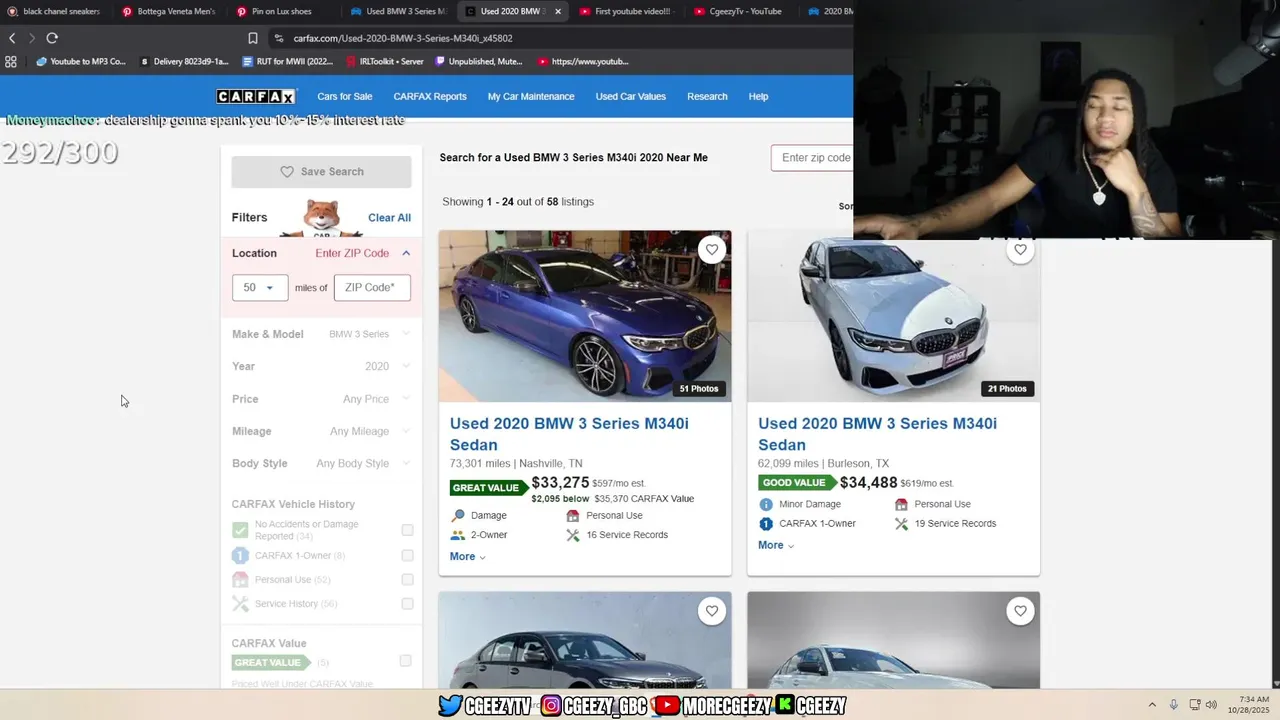The height and width of the screenshot is (720, 1280).
Task: Expand the Price filter
Action: (321, 399)
